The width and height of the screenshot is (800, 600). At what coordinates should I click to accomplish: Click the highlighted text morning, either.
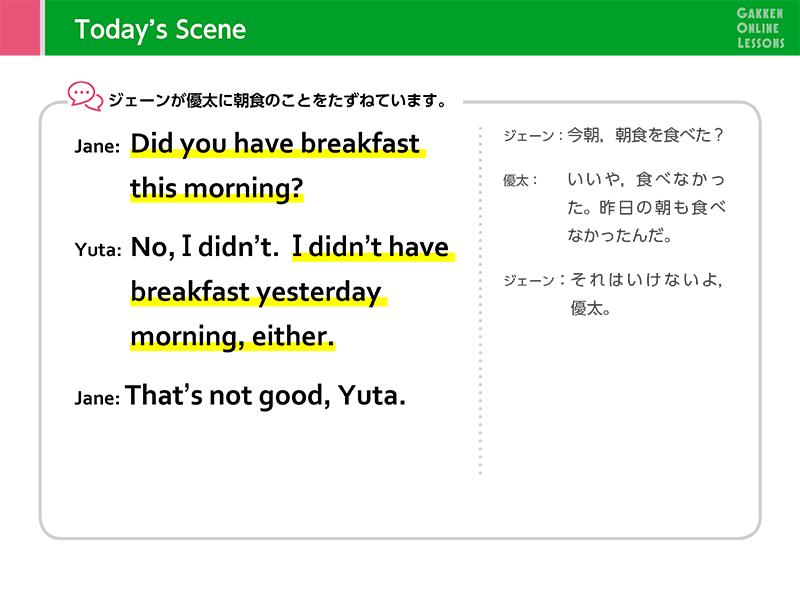click(x=233, y=337)
